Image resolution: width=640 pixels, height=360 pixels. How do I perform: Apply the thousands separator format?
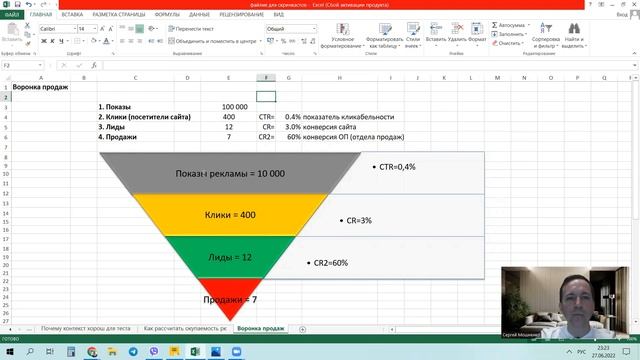(292, 41)
